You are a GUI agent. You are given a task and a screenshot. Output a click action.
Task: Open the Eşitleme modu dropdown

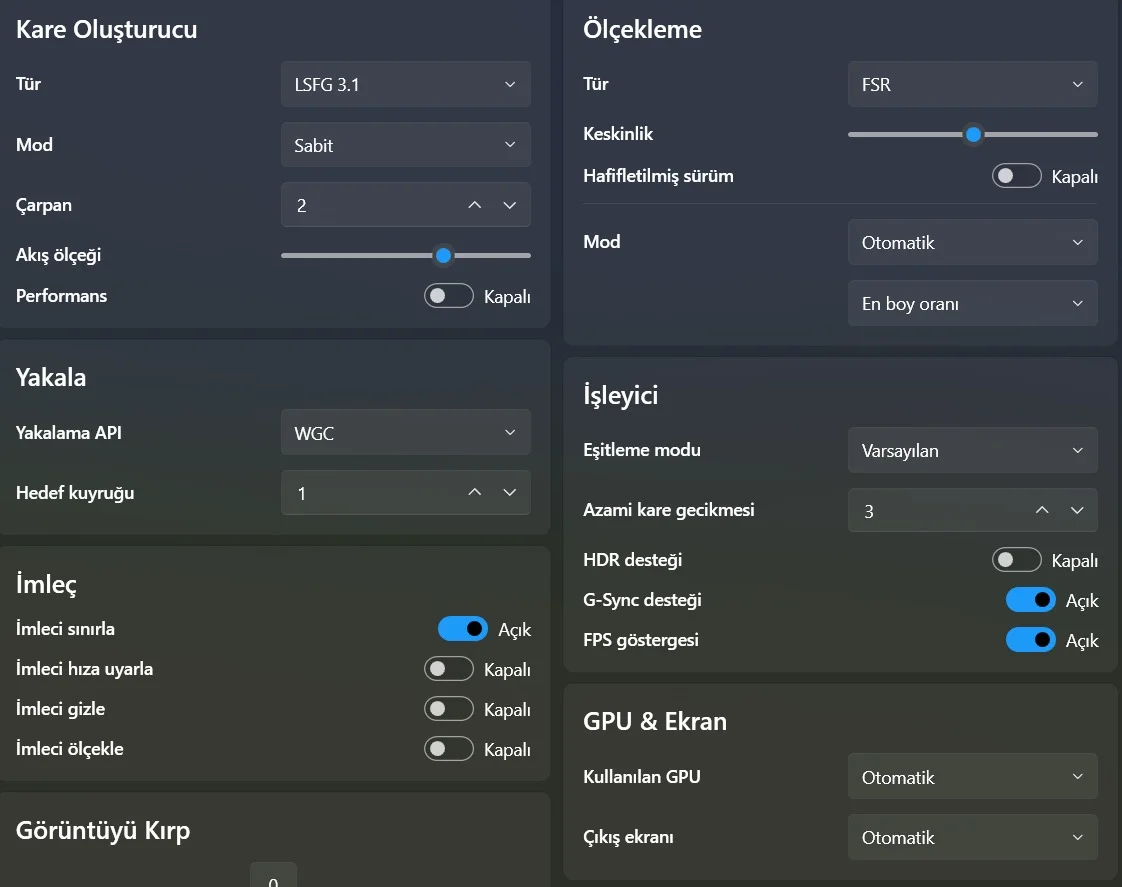click(x=972, y=450)
